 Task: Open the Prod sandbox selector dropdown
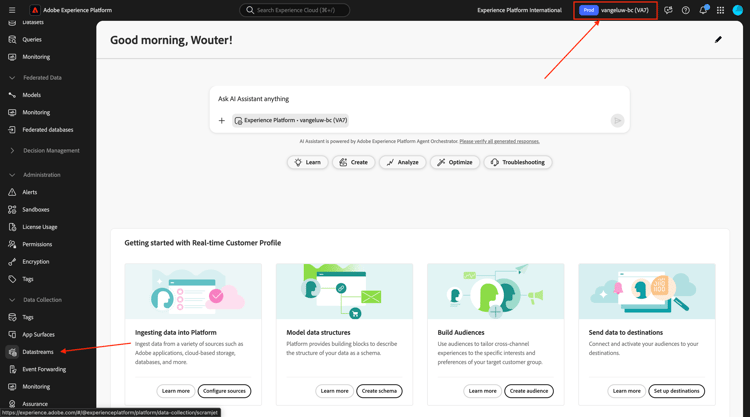click(x=615, y=10)
